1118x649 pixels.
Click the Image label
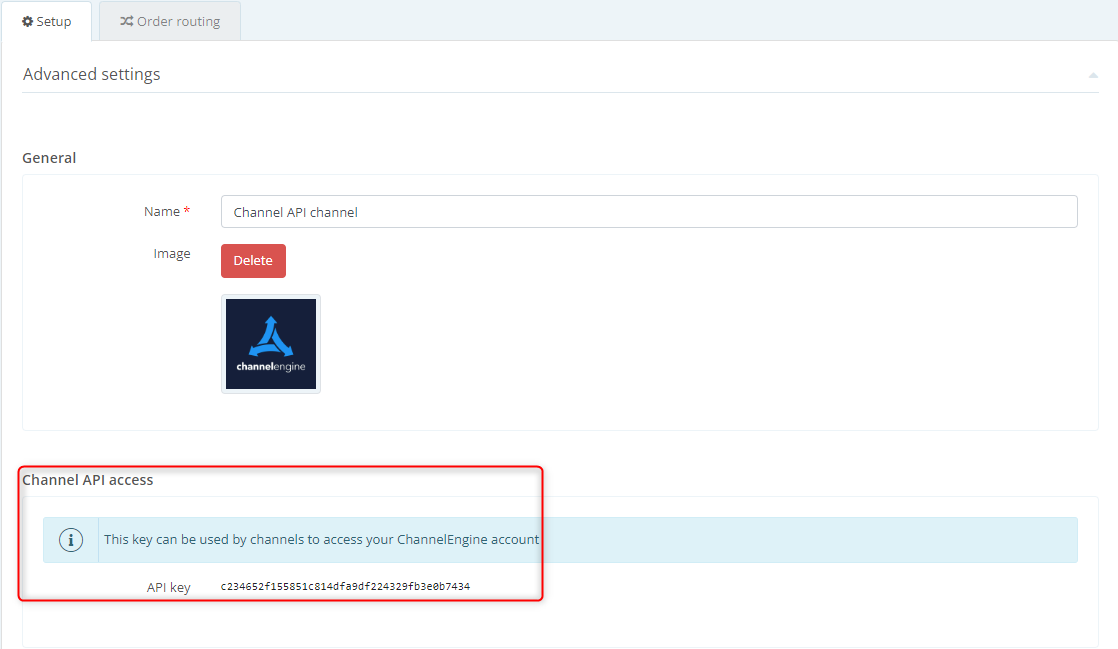(x=171, y=254)
